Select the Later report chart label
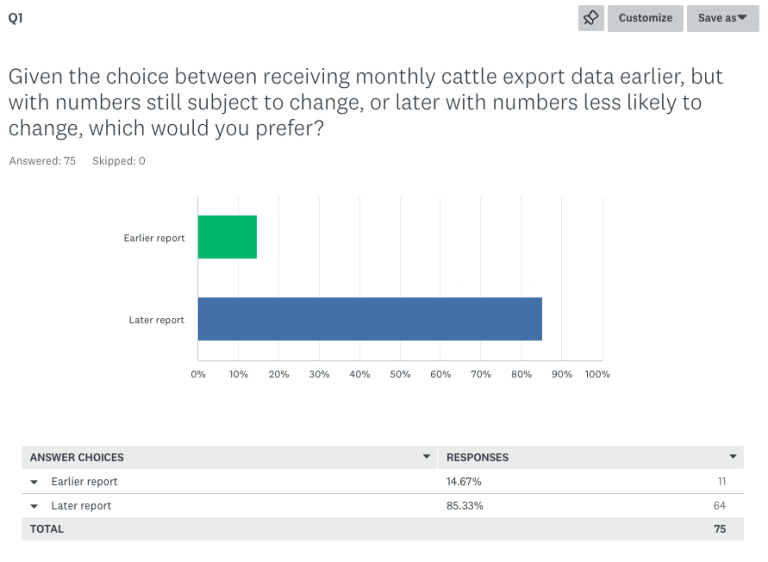This screenshot has width=768, height=562. pos(157,320)
